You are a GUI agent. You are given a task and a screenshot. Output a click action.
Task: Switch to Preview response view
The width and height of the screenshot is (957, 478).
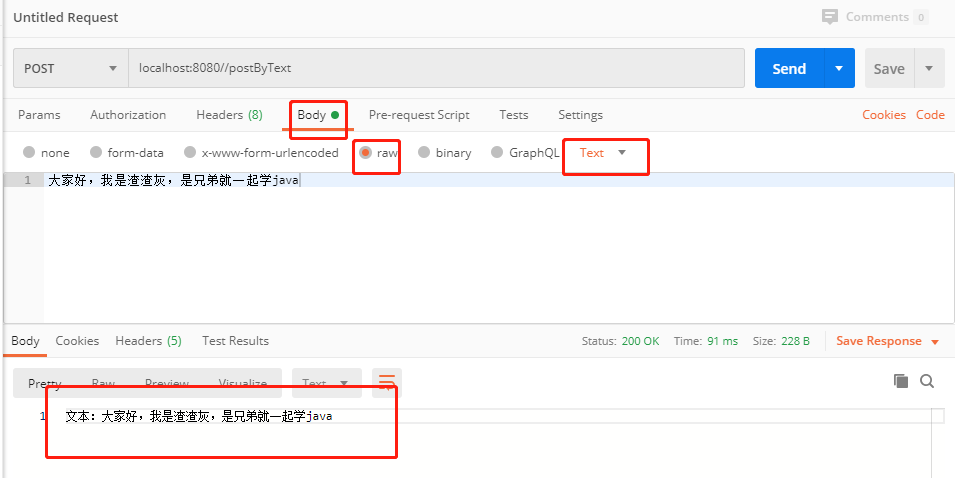pos(167,383)
